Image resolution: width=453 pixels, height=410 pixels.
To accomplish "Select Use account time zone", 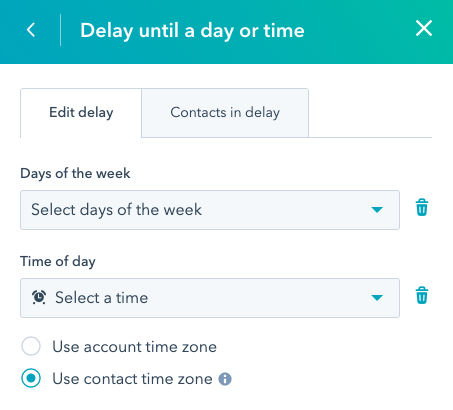I will (x=31, y=346).
